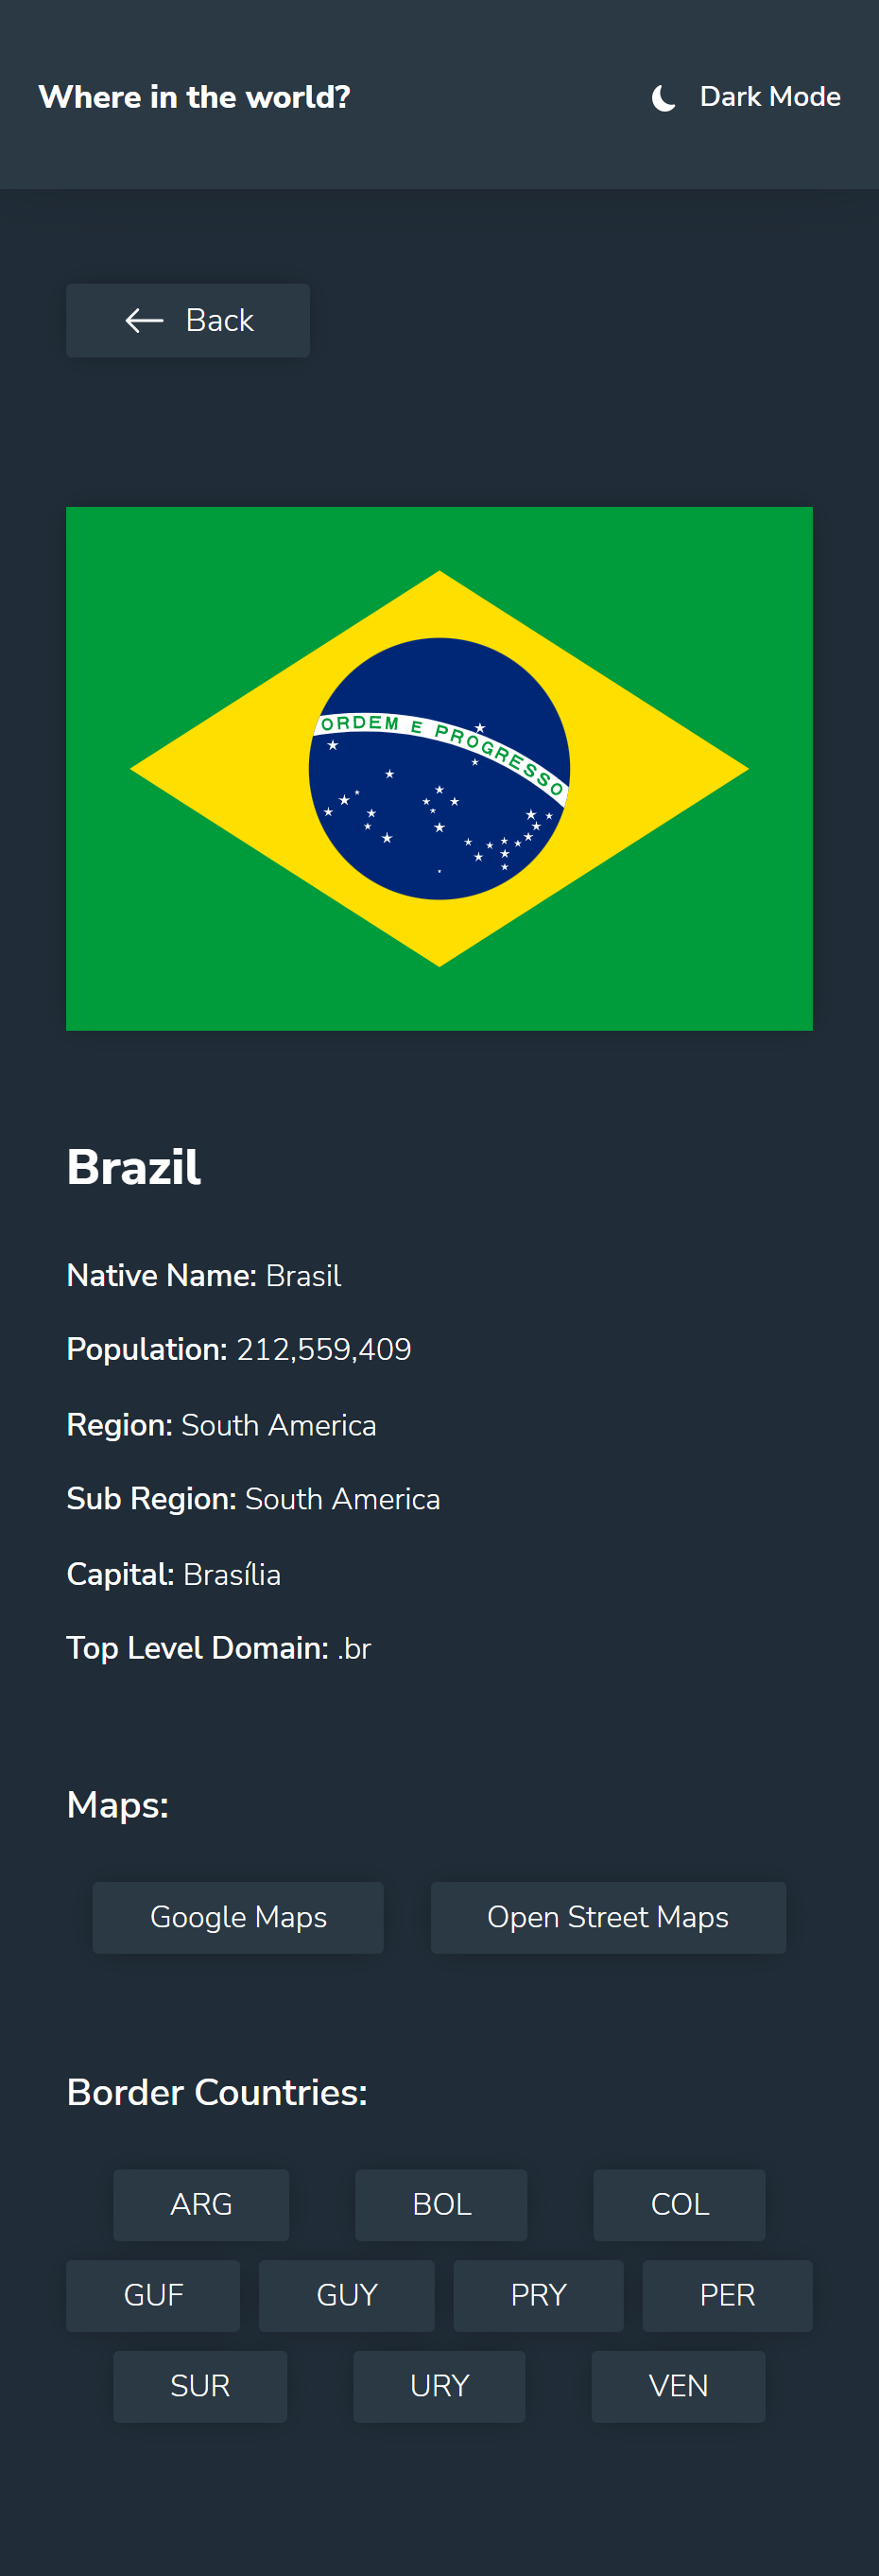Open Google Maps for Brazil

tap(237, 1917)
